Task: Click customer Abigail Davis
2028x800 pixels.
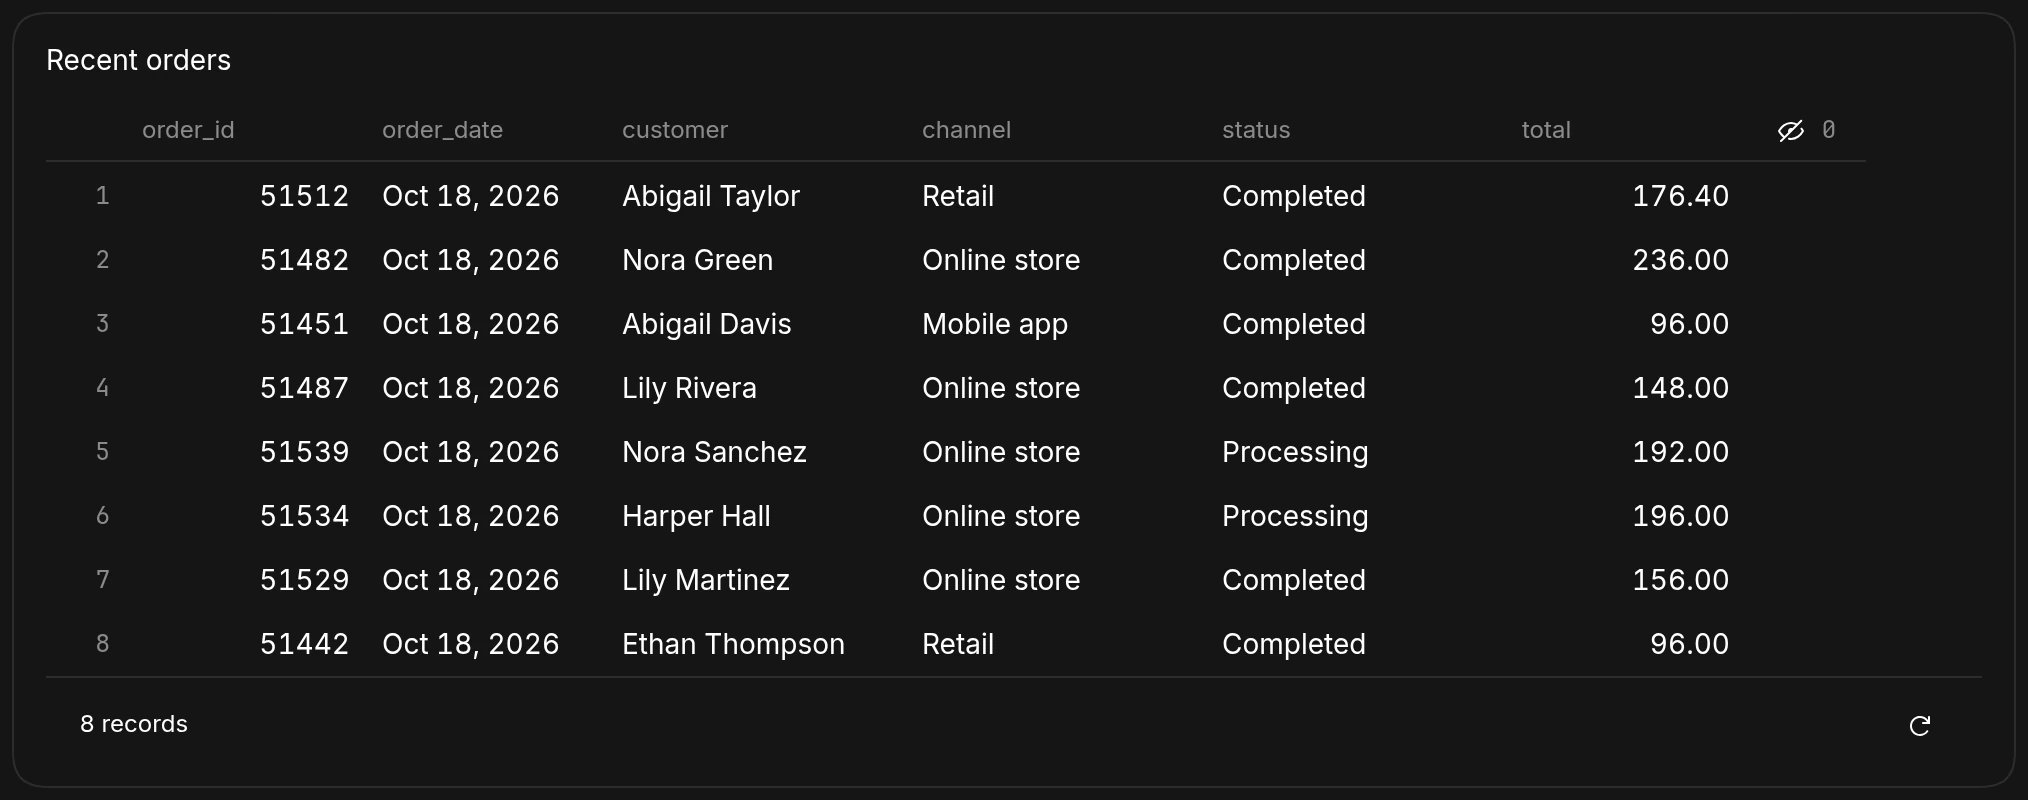Action: click(x=706, y=324)
